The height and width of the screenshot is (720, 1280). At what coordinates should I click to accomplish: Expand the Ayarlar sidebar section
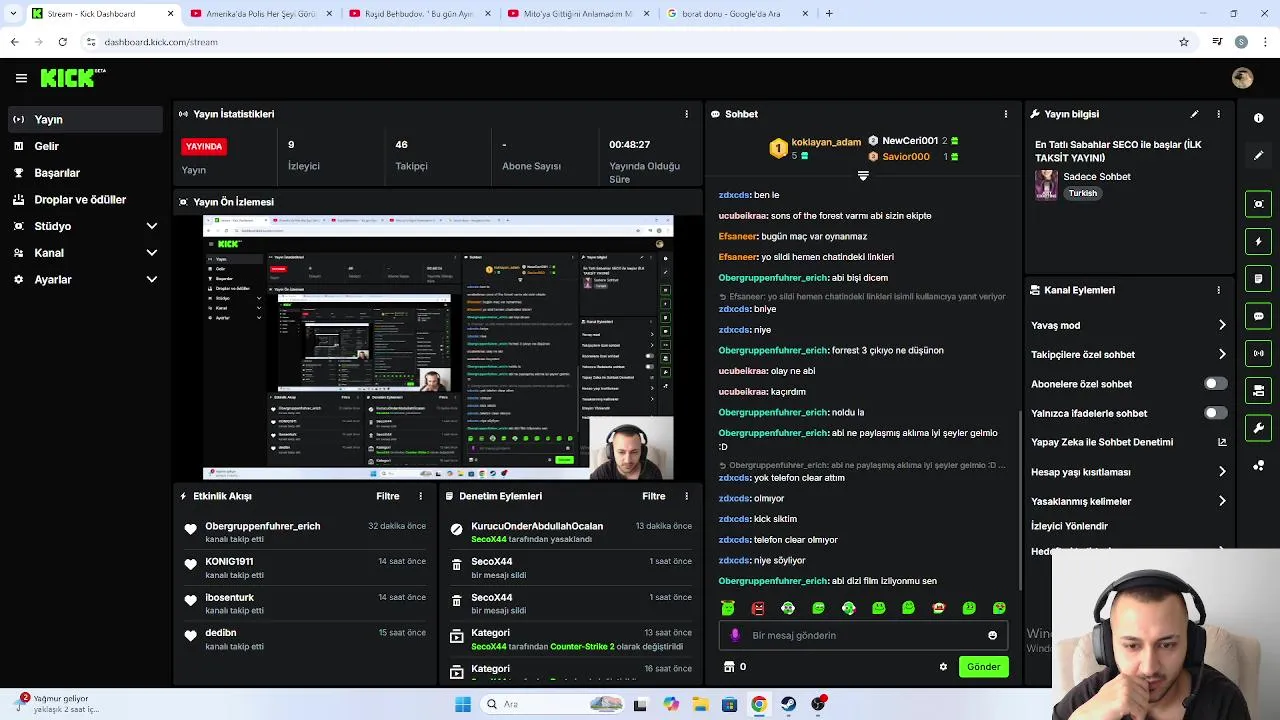click(152, 280)
